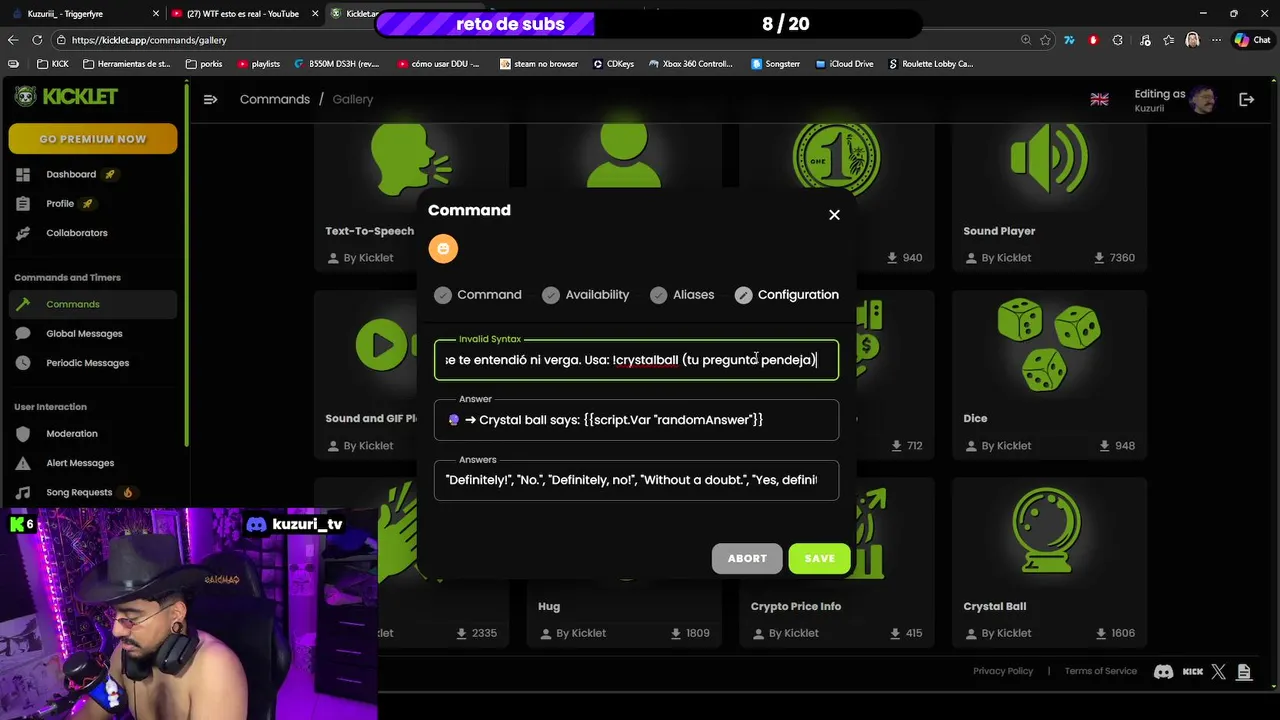The height and width of the screenshot is (720, 1280).
Task: Click the Song Requests music note icon
Action: coord(23,492)
